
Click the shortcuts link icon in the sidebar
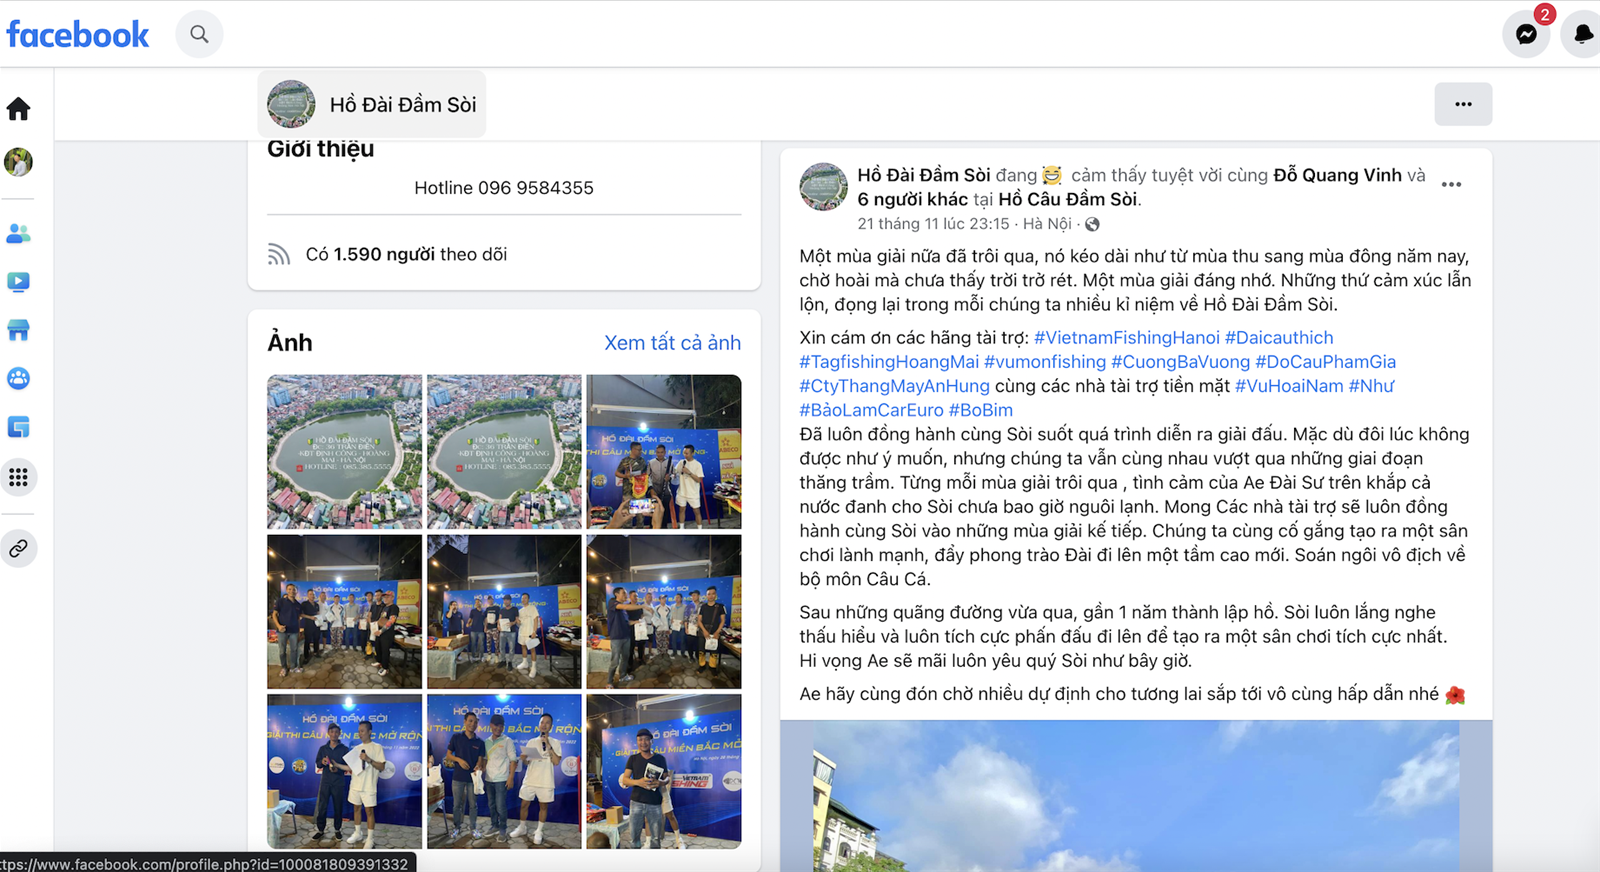tap(19, 549)
